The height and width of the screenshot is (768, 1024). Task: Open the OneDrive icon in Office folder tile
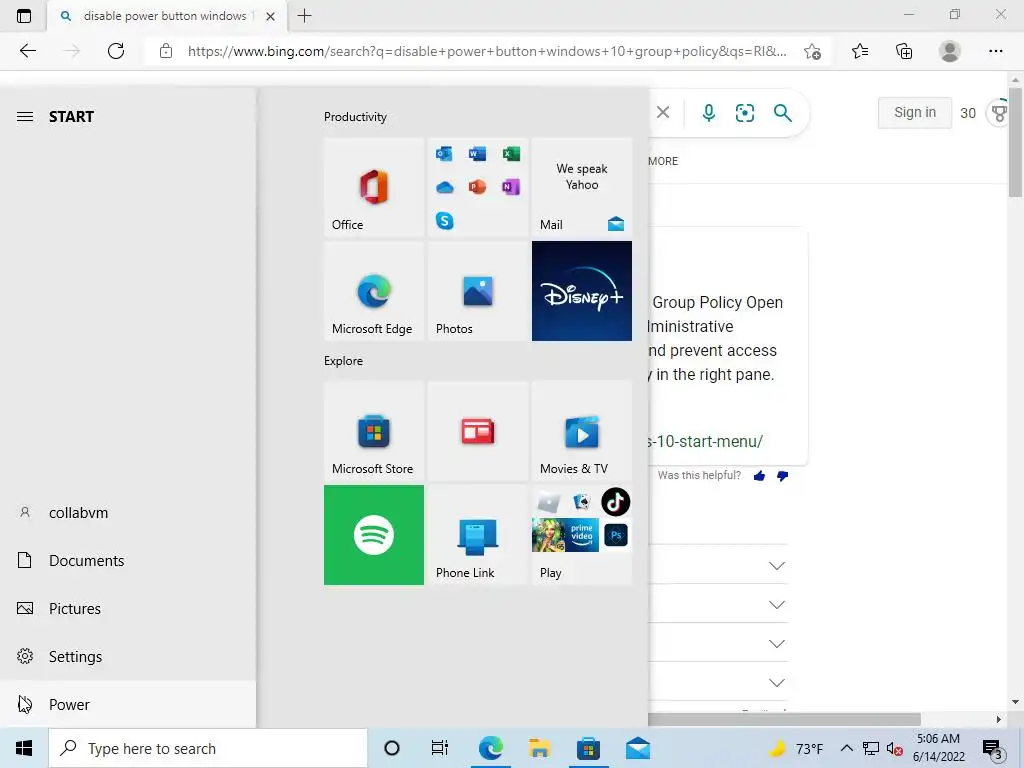[444, 187]
